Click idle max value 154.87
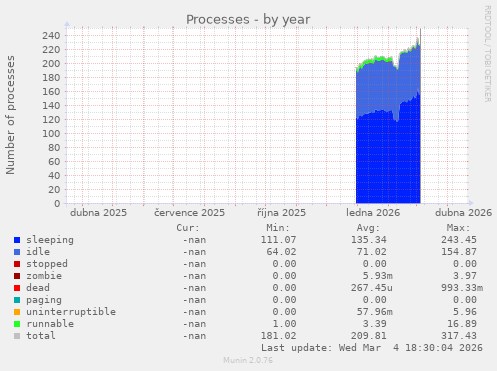The image size is (497, 371). [x=459, y=252]
